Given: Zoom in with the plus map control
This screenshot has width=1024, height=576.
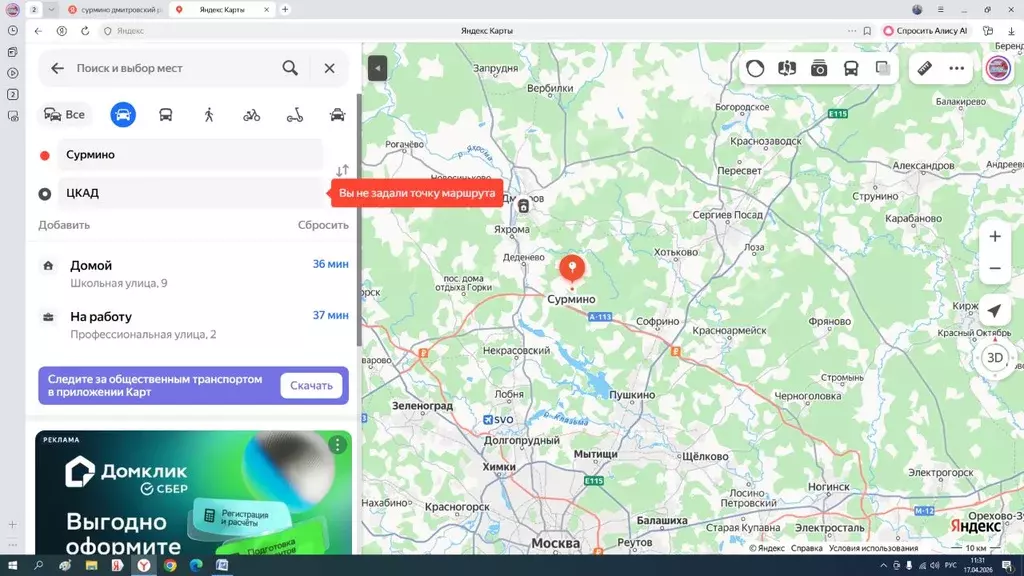Looking at the screenshot, I should (994, 237).
